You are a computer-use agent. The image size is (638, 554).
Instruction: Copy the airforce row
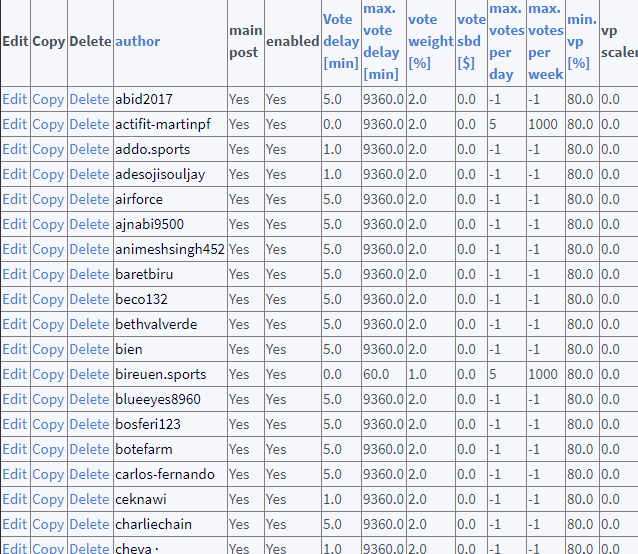coord(48,199)
